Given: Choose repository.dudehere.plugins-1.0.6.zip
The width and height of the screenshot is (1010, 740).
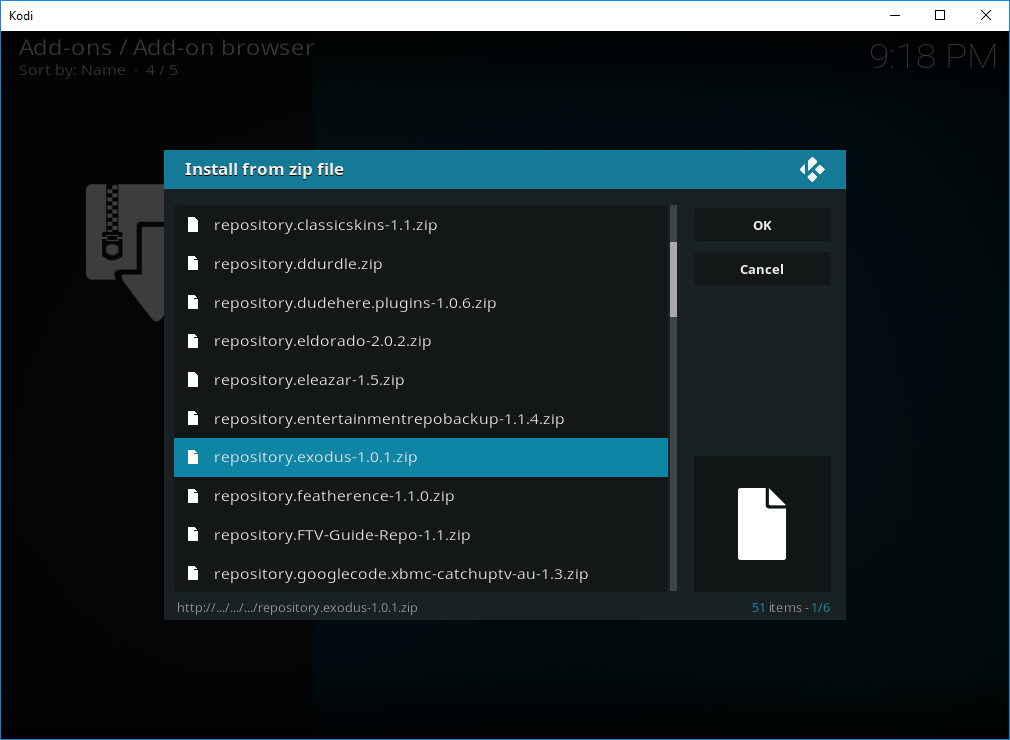Looking at the screenshot, I should tap(421, 303).
